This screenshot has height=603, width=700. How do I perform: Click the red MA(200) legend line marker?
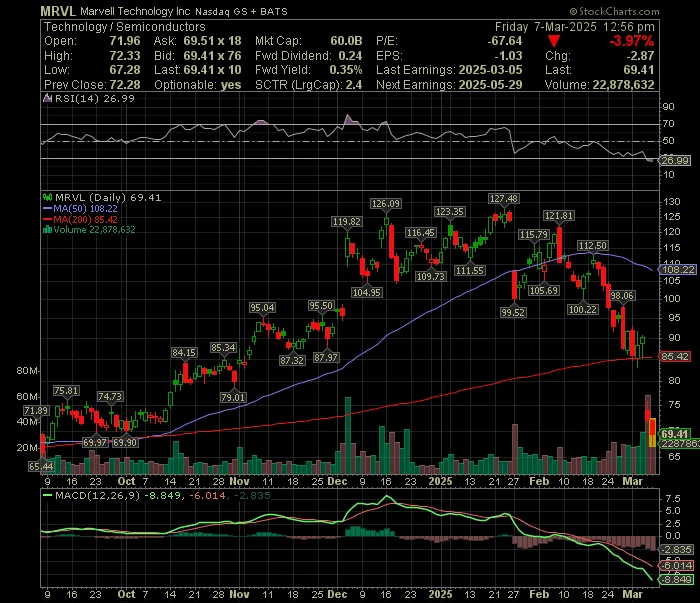[47, 219]
